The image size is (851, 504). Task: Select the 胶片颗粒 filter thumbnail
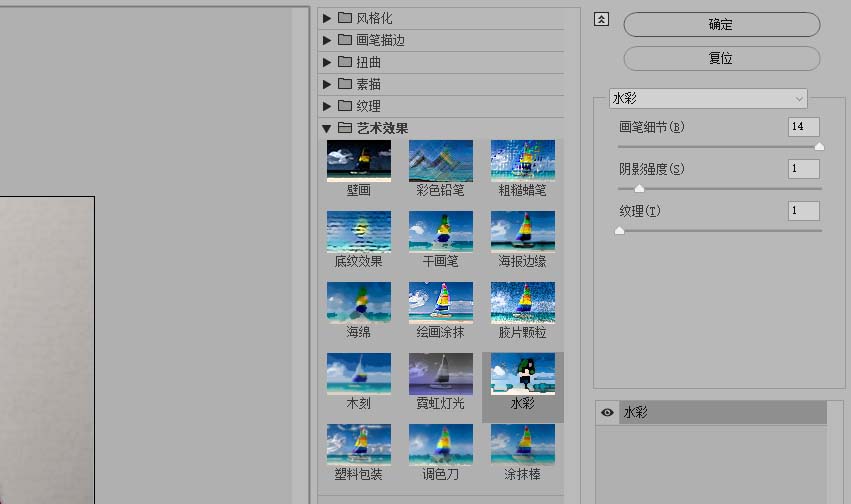(523, 303)
